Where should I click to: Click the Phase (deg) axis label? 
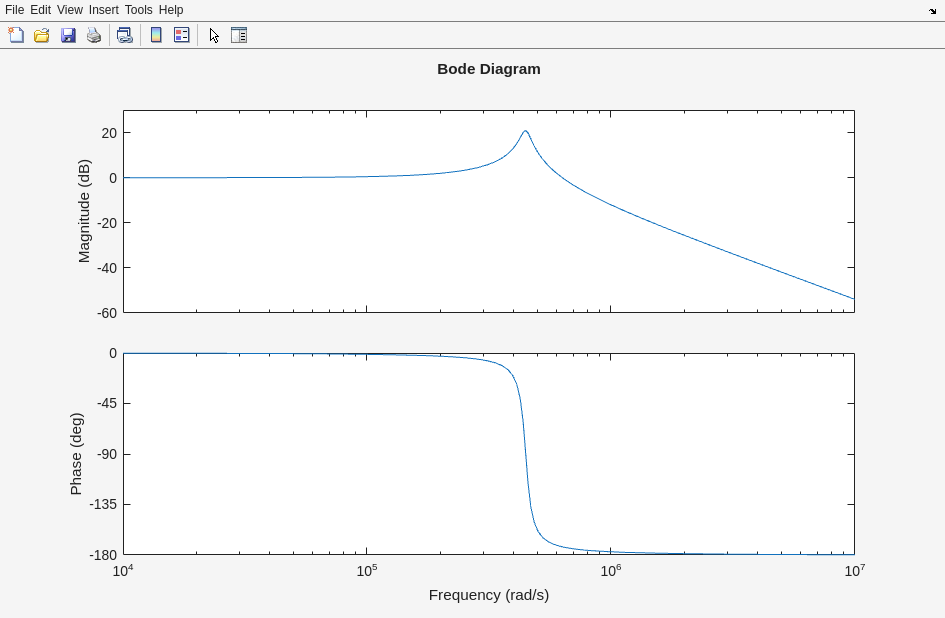[76, 454]
